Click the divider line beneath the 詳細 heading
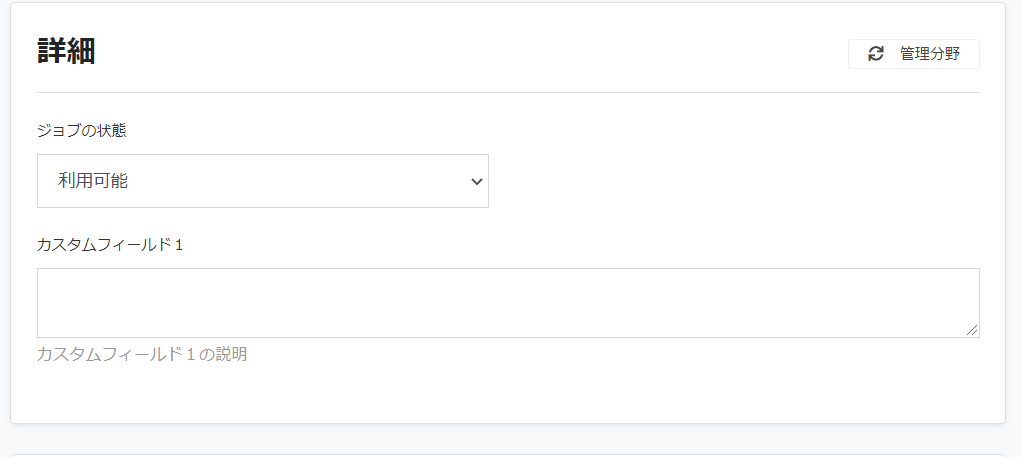Screen dimensions: 1022x457 (x=508, y=93)
